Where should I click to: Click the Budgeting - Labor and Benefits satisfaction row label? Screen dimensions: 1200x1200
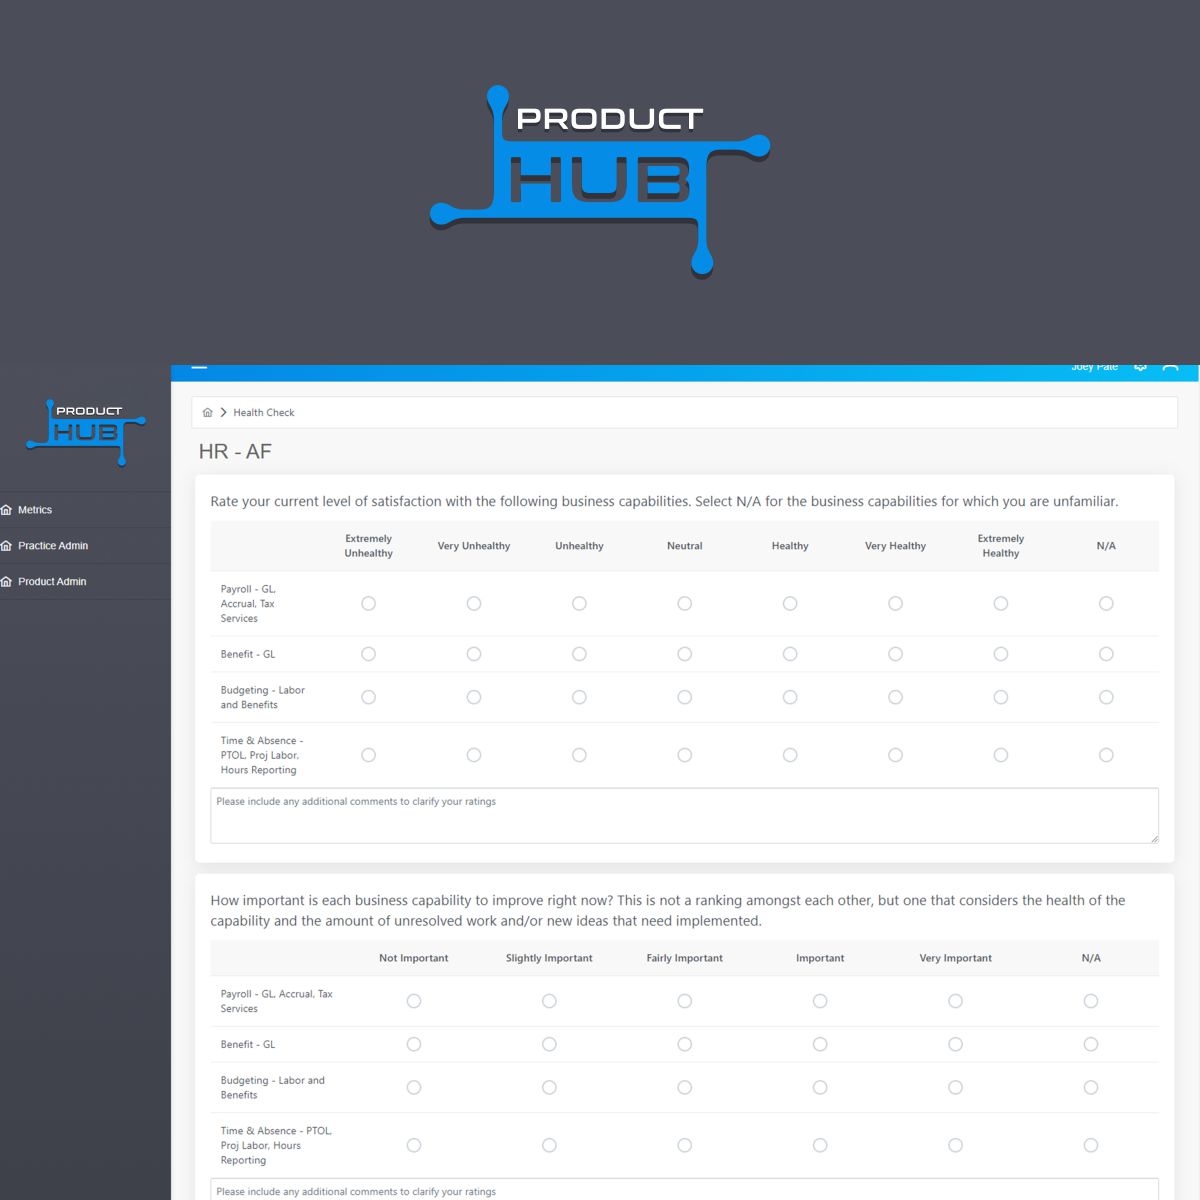coord(263,697)
